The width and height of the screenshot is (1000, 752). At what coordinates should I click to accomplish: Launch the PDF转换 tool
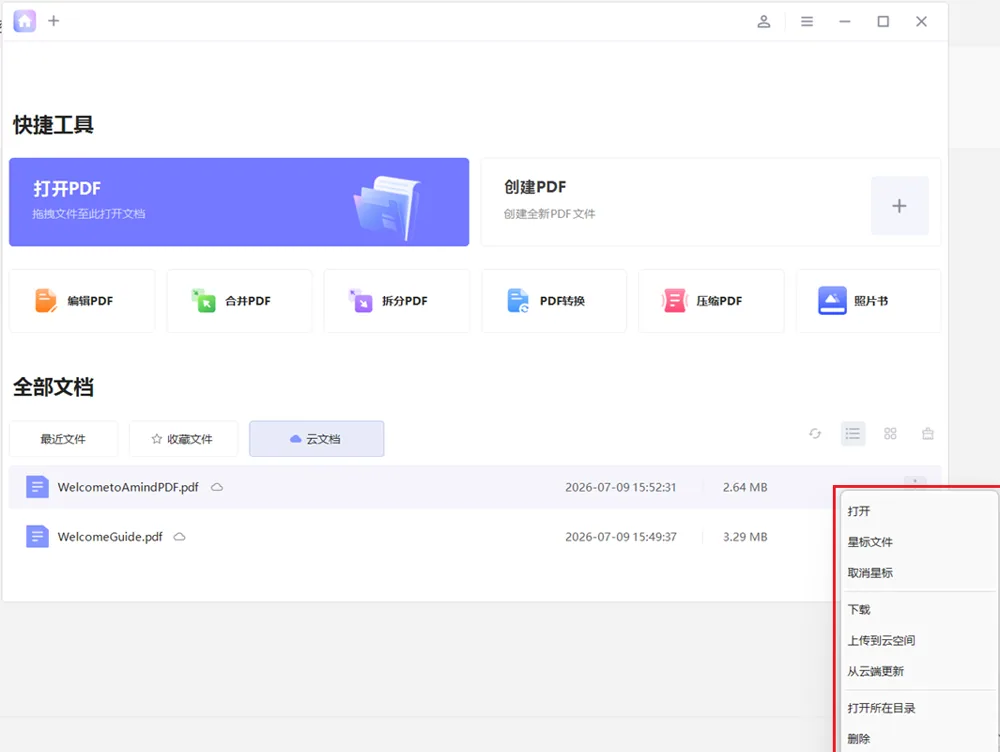(x=554, y=301)
